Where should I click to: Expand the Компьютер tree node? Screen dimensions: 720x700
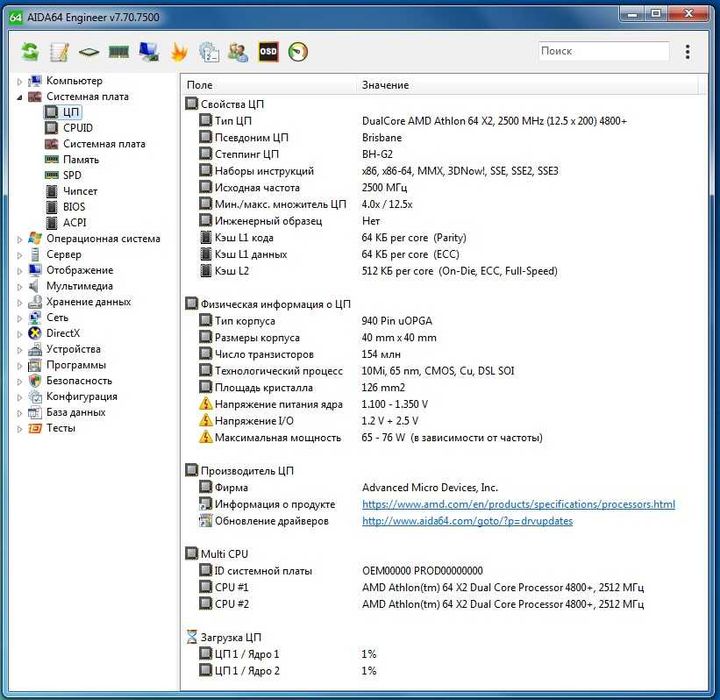click(x=19, y=82)
